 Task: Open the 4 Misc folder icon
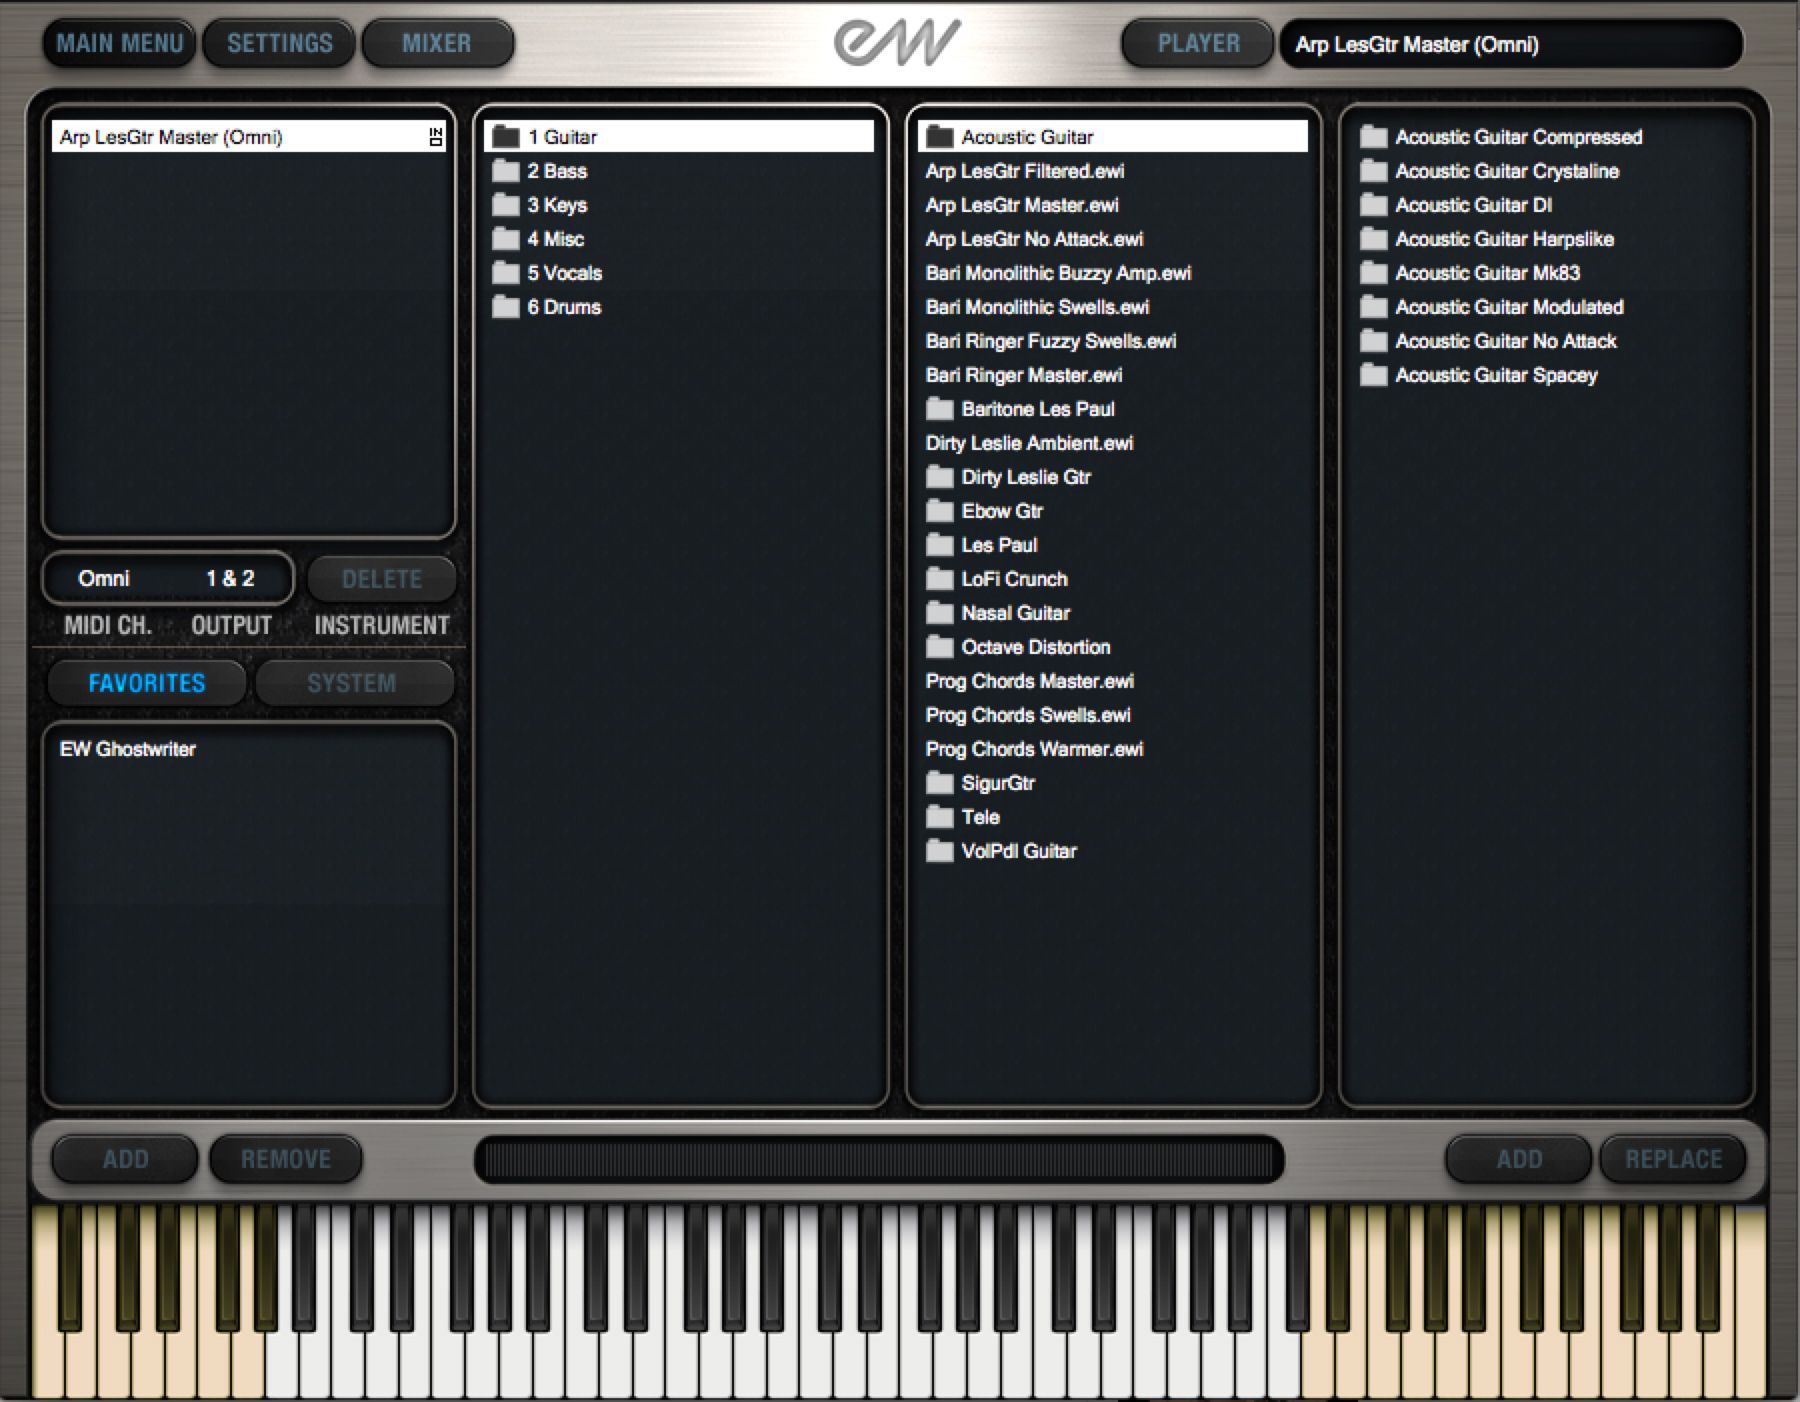[x=506, y=239]
